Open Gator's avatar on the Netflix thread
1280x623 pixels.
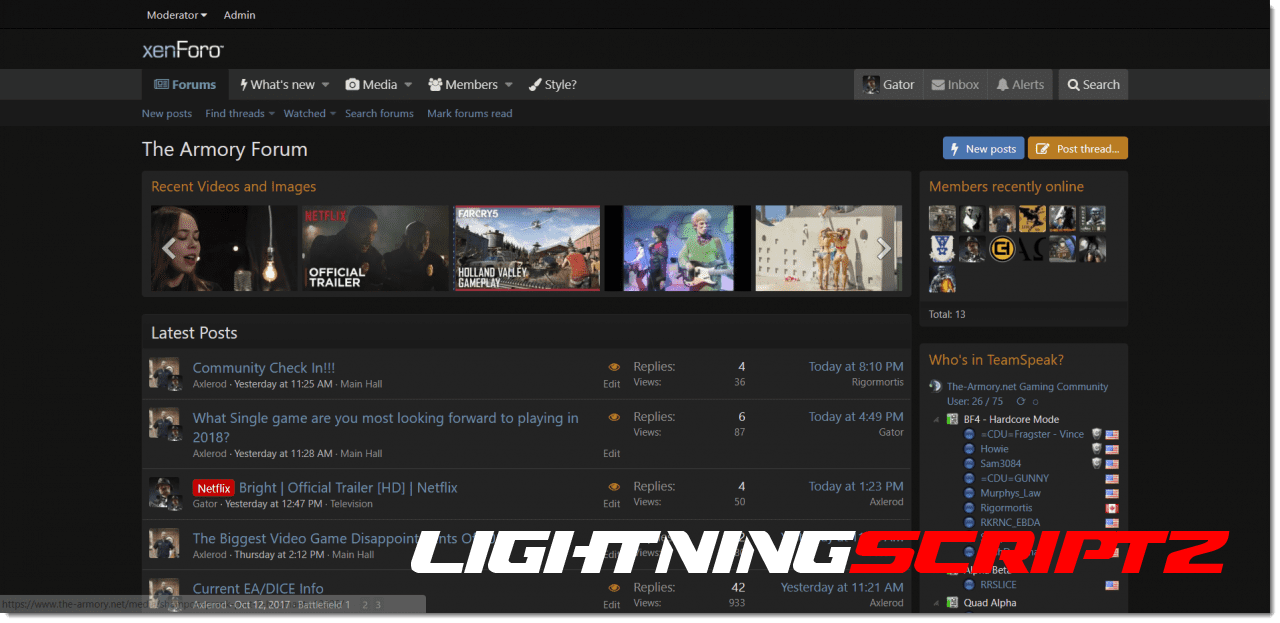point(163,494)
